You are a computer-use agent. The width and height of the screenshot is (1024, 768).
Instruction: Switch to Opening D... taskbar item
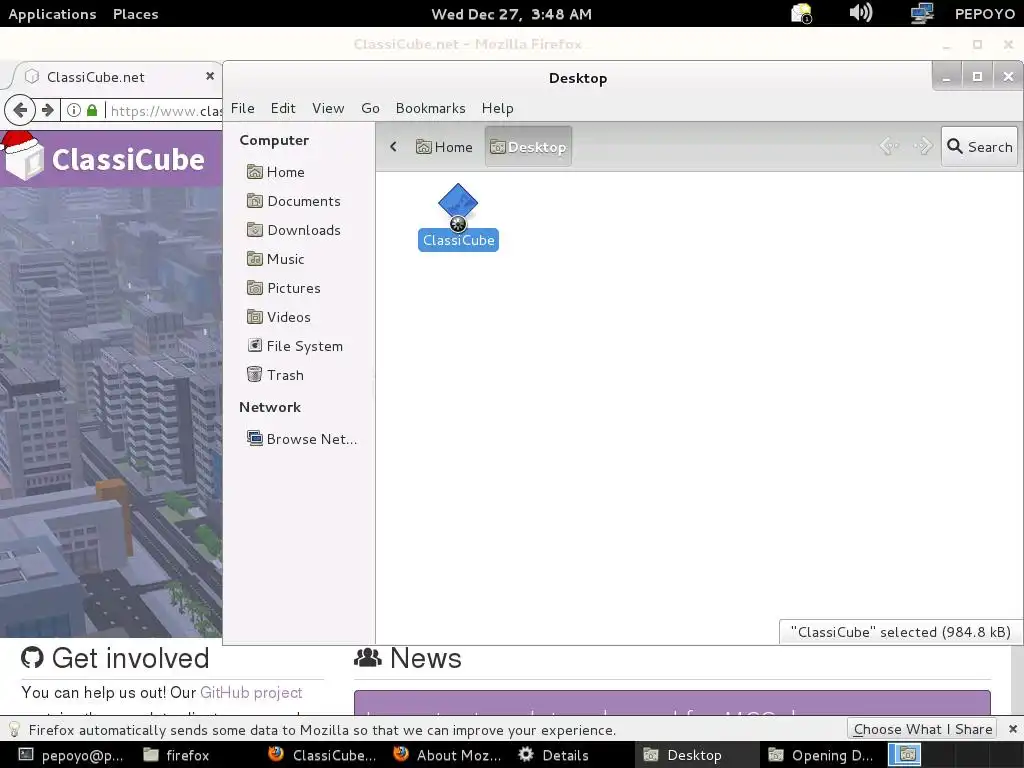pyautogui.click(x=821, y=755)
